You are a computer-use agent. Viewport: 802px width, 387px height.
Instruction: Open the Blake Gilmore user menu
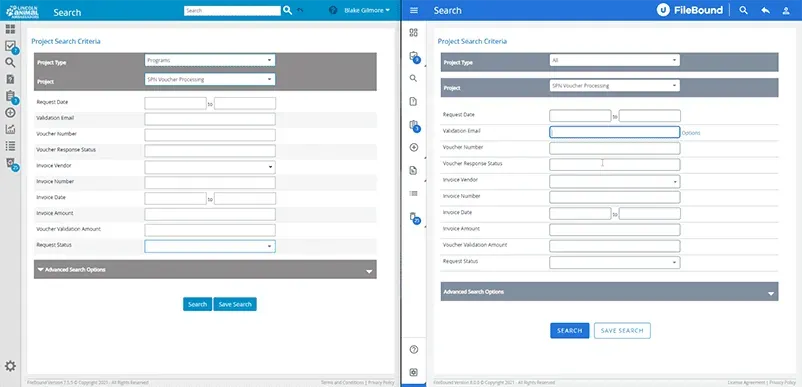point(367,10)
